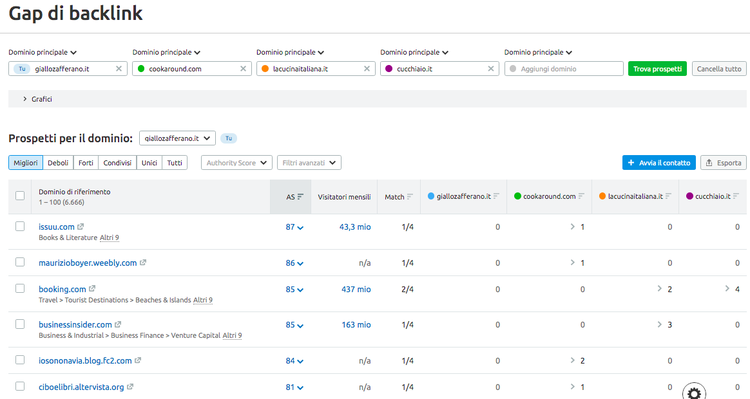Expand cucchiaio.it backlinks arrow for booking.com

click(x=727, y=288)
